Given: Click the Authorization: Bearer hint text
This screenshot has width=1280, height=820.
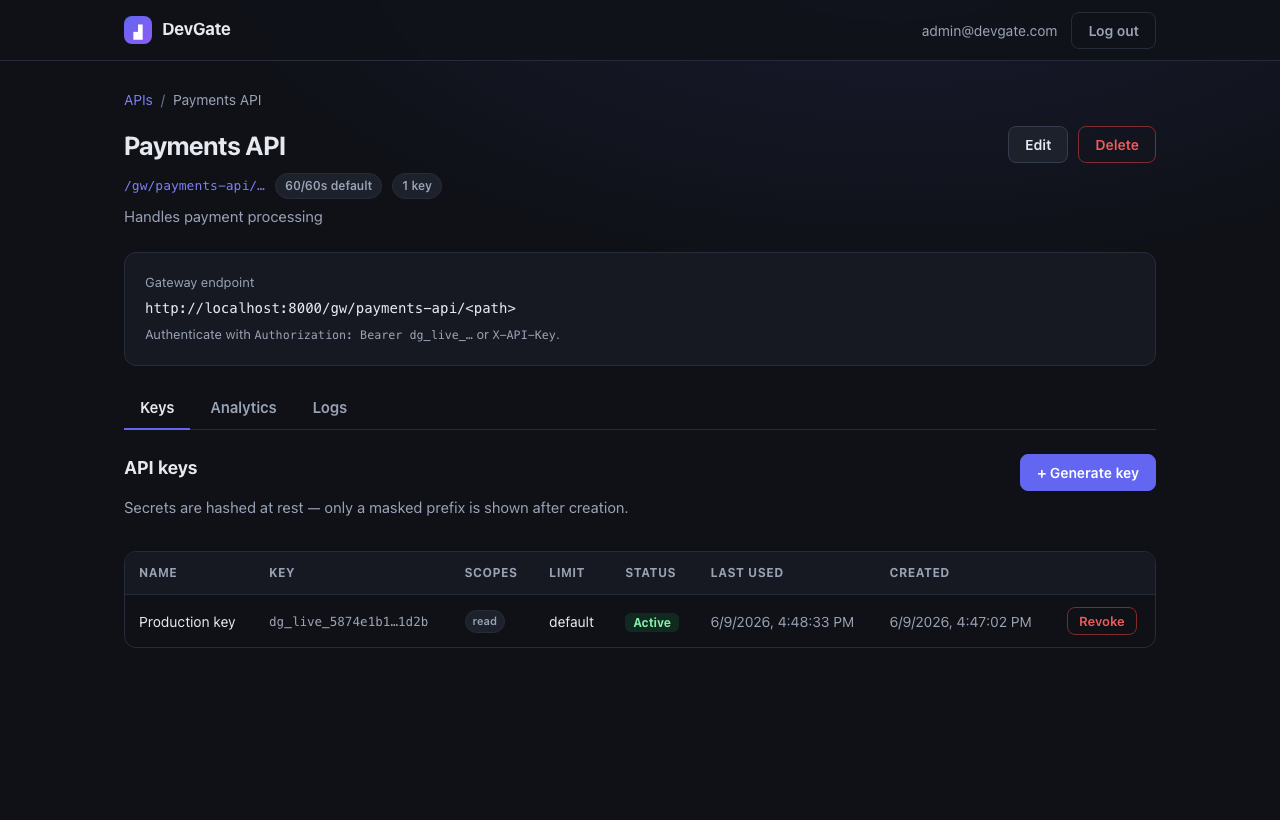Looking at the screenshot, I should (364, 335).
